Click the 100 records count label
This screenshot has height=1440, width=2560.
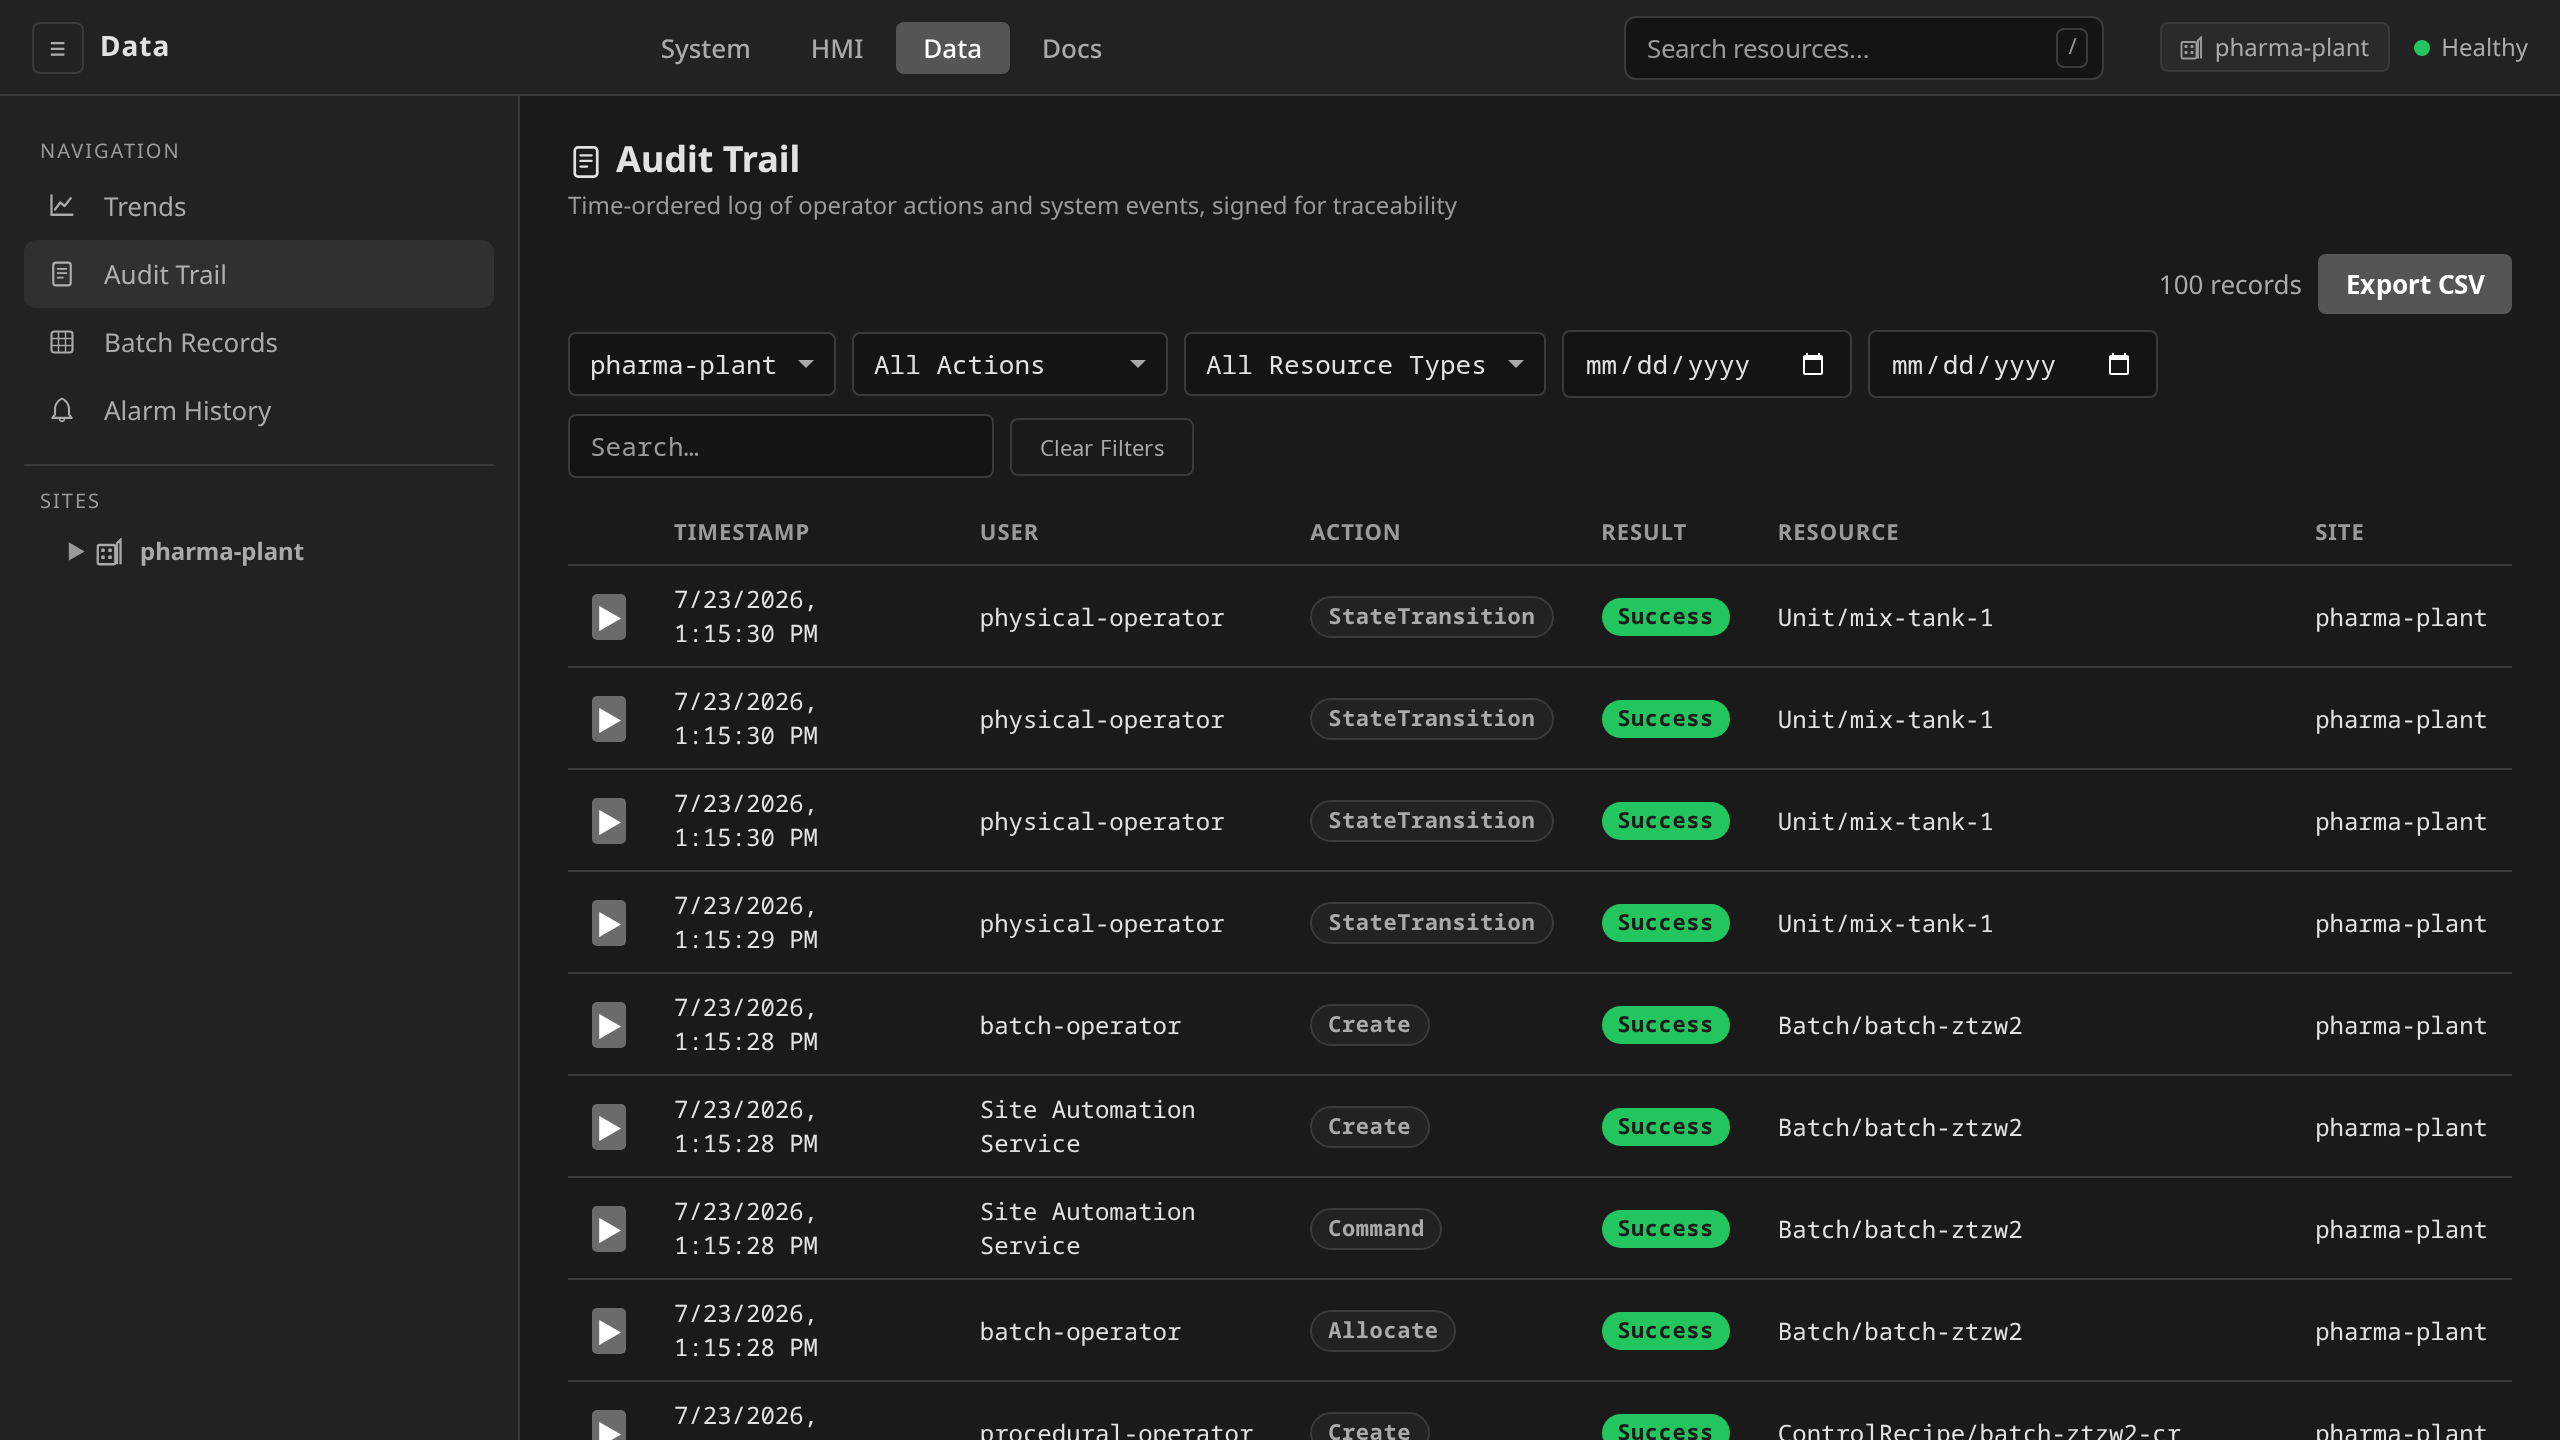point(2230,285)
